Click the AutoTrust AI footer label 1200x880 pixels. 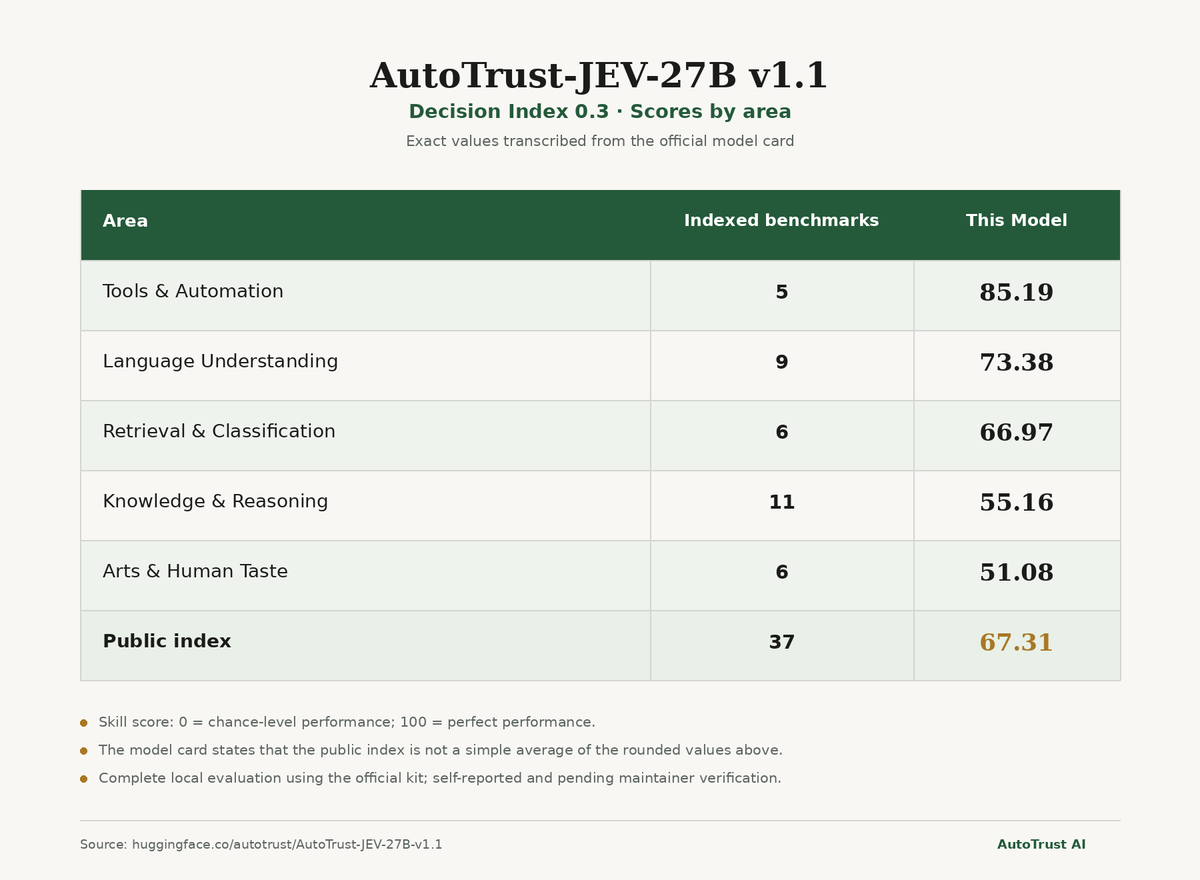point(1041,845)
